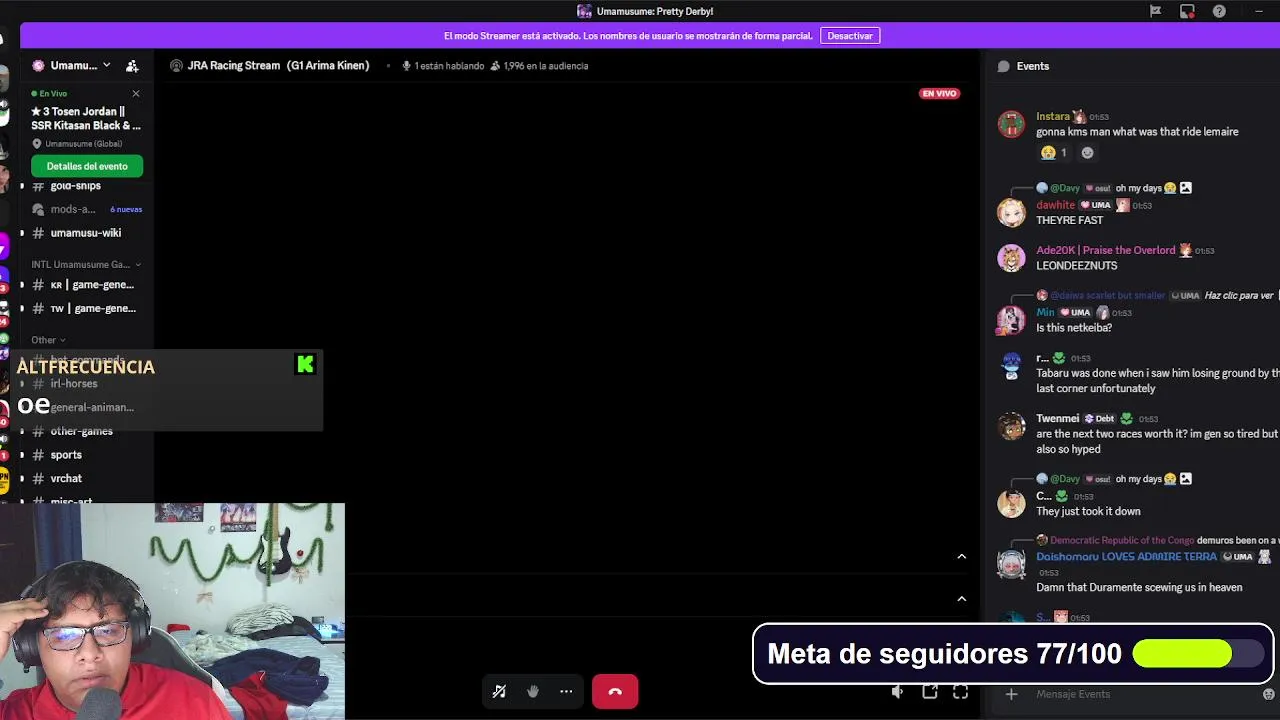Click username Twenmei in chat
This screenshot has width=1280, height=720.
[1057, 419]
